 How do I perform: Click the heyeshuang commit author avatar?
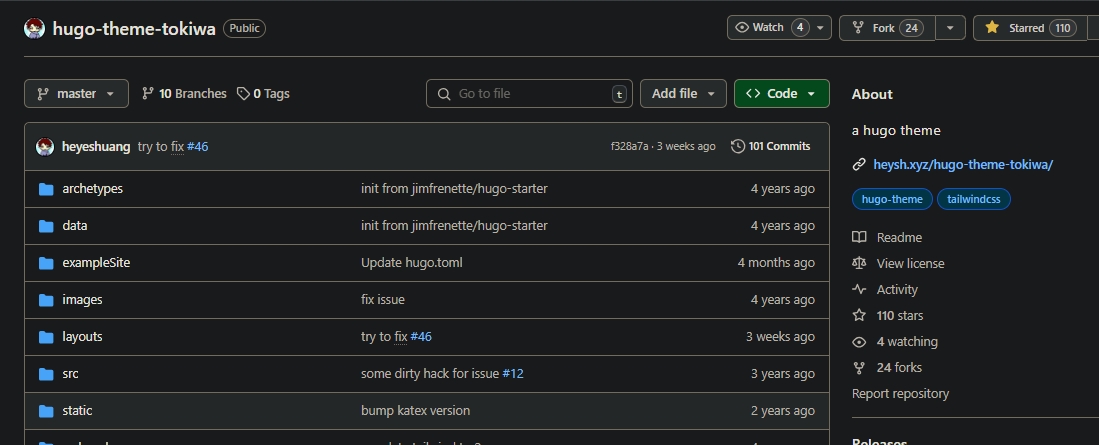tap(45, 147)
